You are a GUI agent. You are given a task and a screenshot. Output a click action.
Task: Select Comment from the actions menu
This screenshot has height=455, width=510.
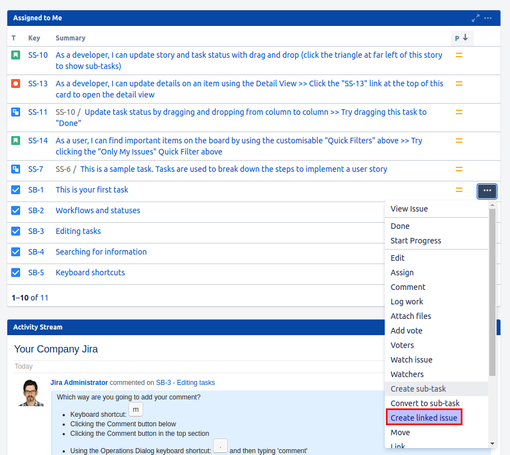pos(408,287)
